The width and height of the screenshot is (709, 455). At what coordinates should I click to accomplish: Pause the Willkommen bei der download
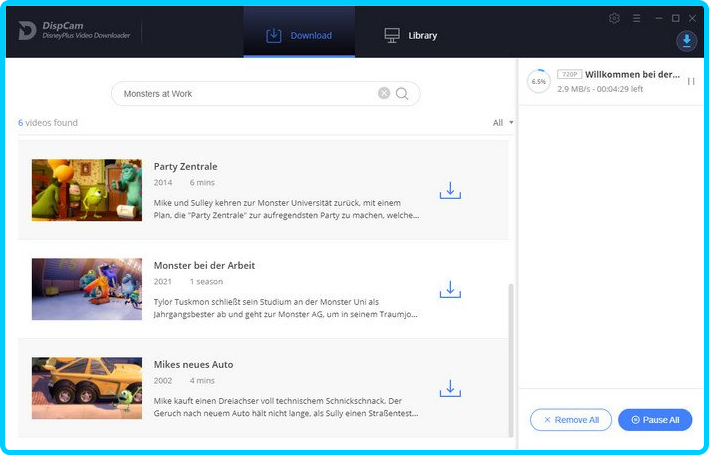pyautogui.click(x=691, y=81)
